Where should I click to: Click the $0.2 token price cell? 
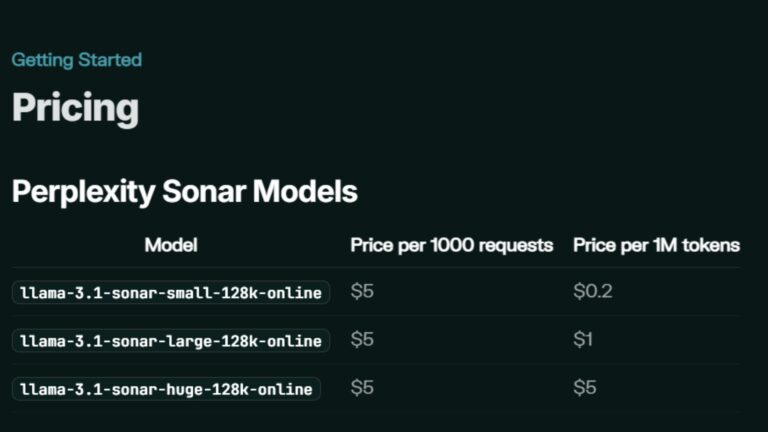coord(593,291)
